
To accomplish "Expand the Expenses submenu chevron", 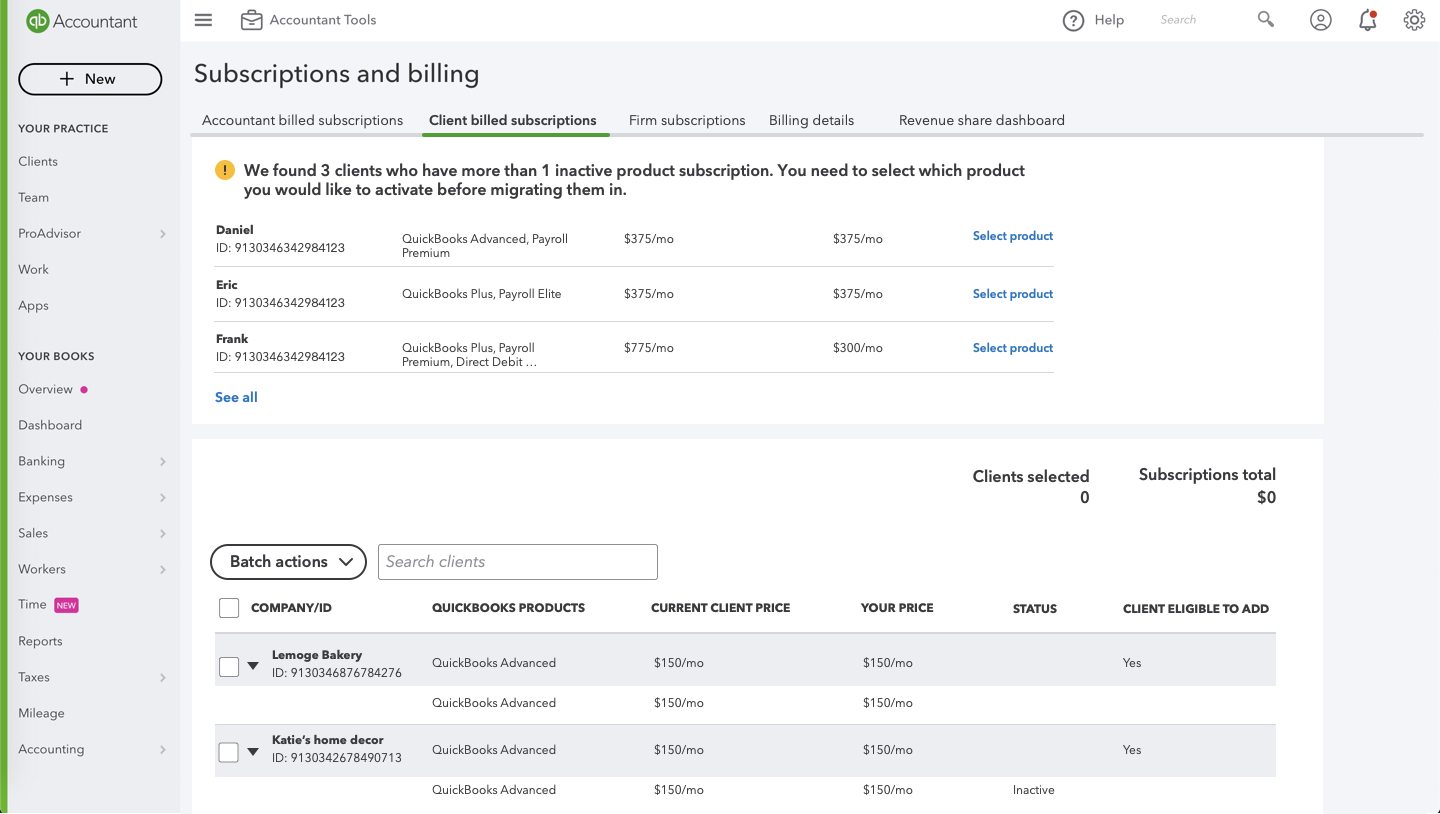I will 162,498.
